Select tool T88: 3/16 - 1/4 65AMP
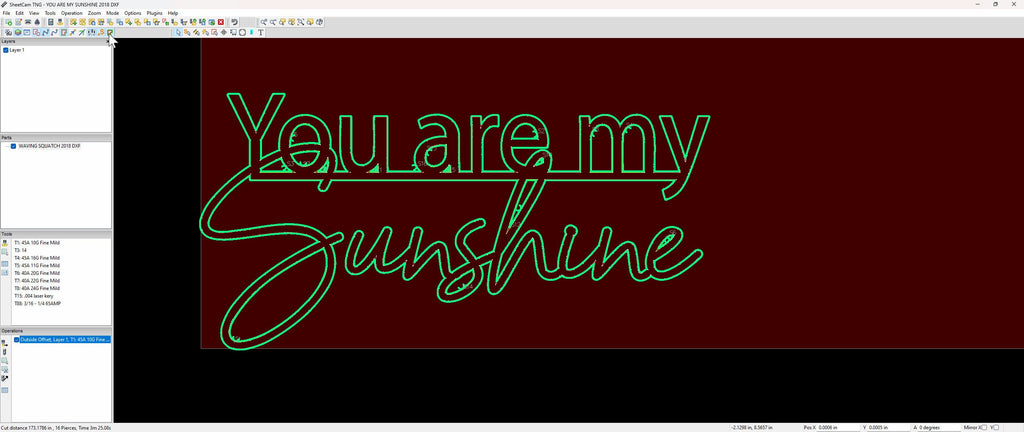The image size is (1024, 432). pos(37,303)
